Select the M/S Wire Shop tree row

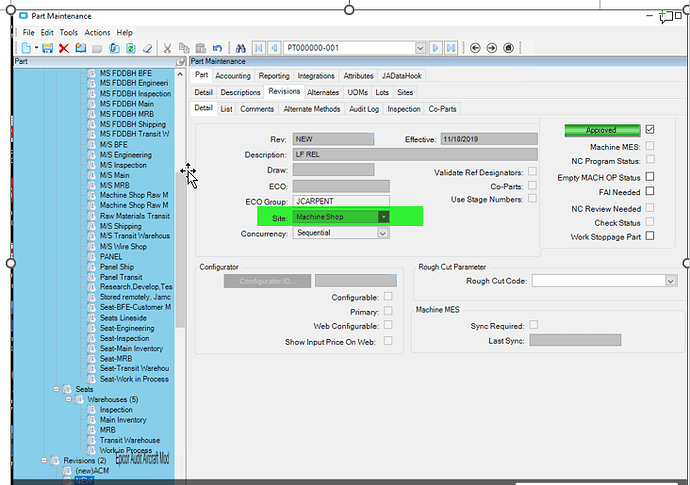pyautogui.click(x=123, y=246)
